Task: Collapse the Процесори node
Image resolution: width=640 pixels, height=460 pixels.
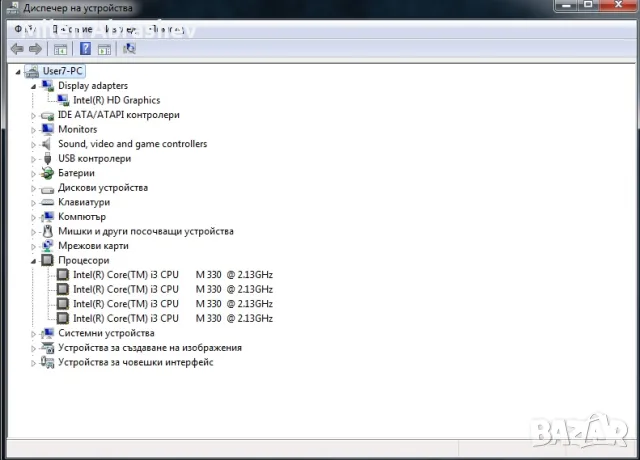Action: click(x=33, y=261)
